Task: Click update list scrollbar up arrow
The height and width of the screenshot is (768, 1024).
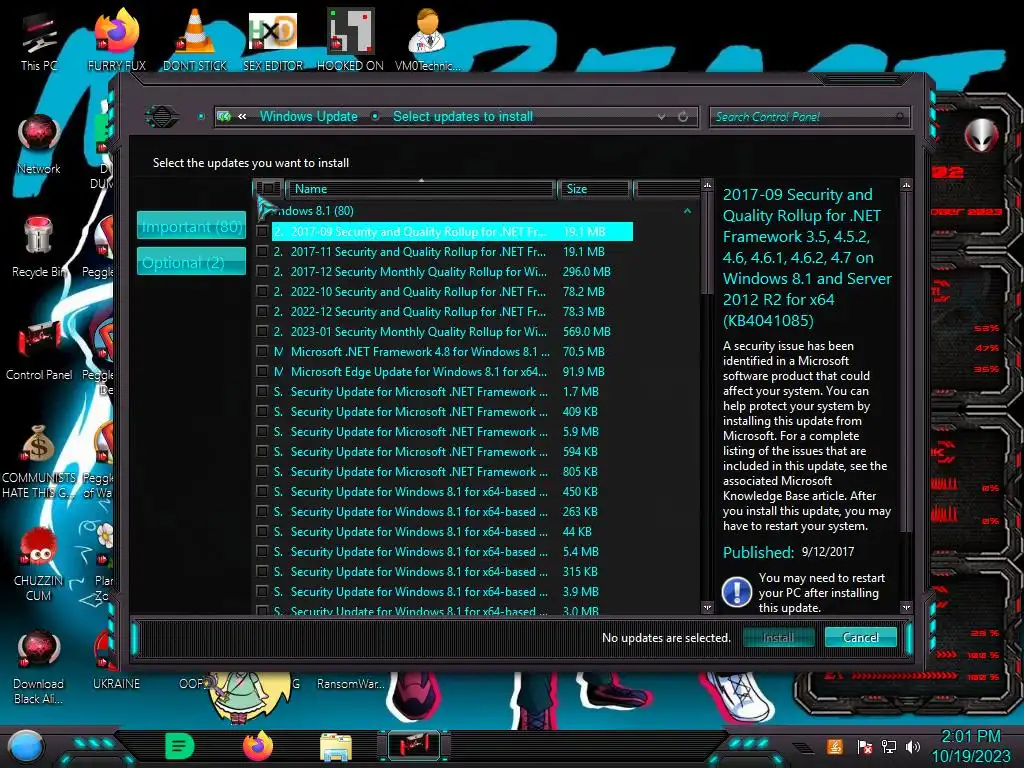Action: click(707, 186)
